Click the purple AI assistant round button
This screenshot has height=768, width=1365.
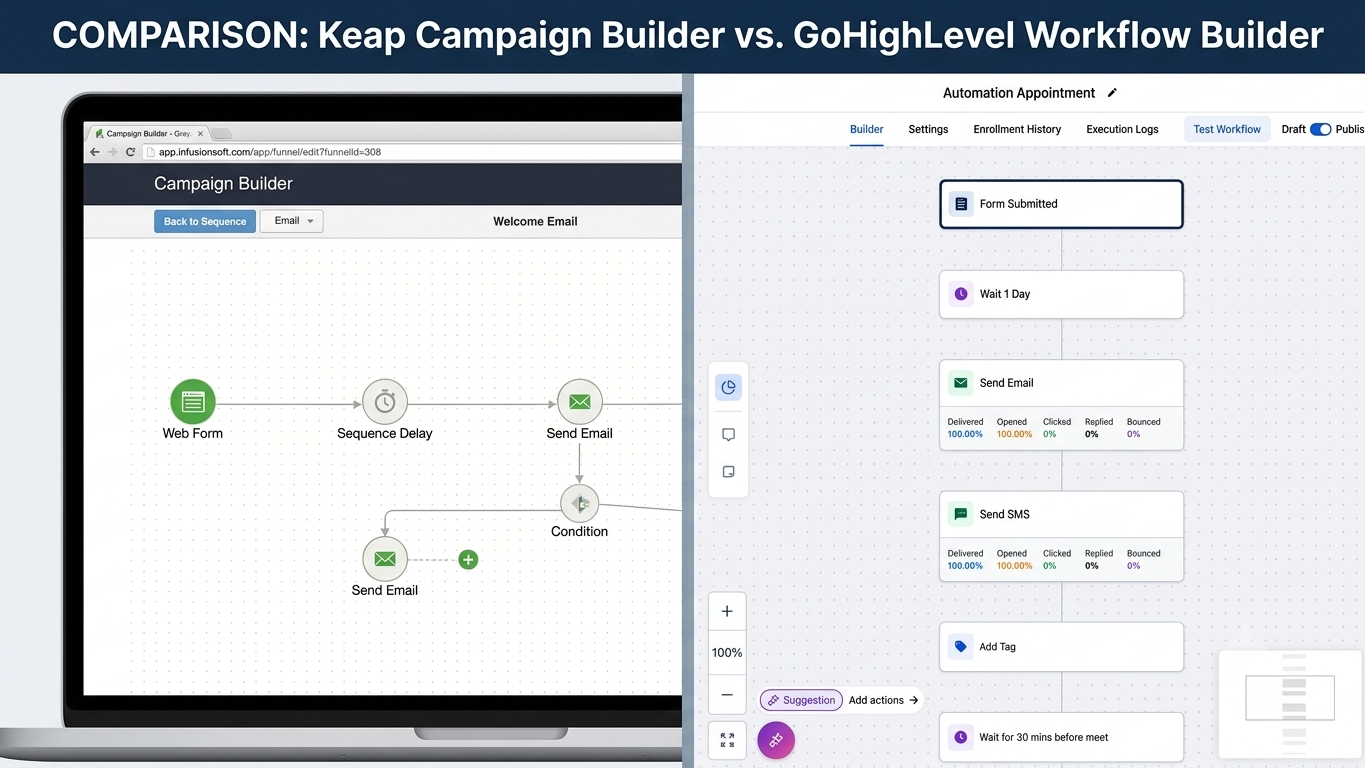click(x=776, y=741)
